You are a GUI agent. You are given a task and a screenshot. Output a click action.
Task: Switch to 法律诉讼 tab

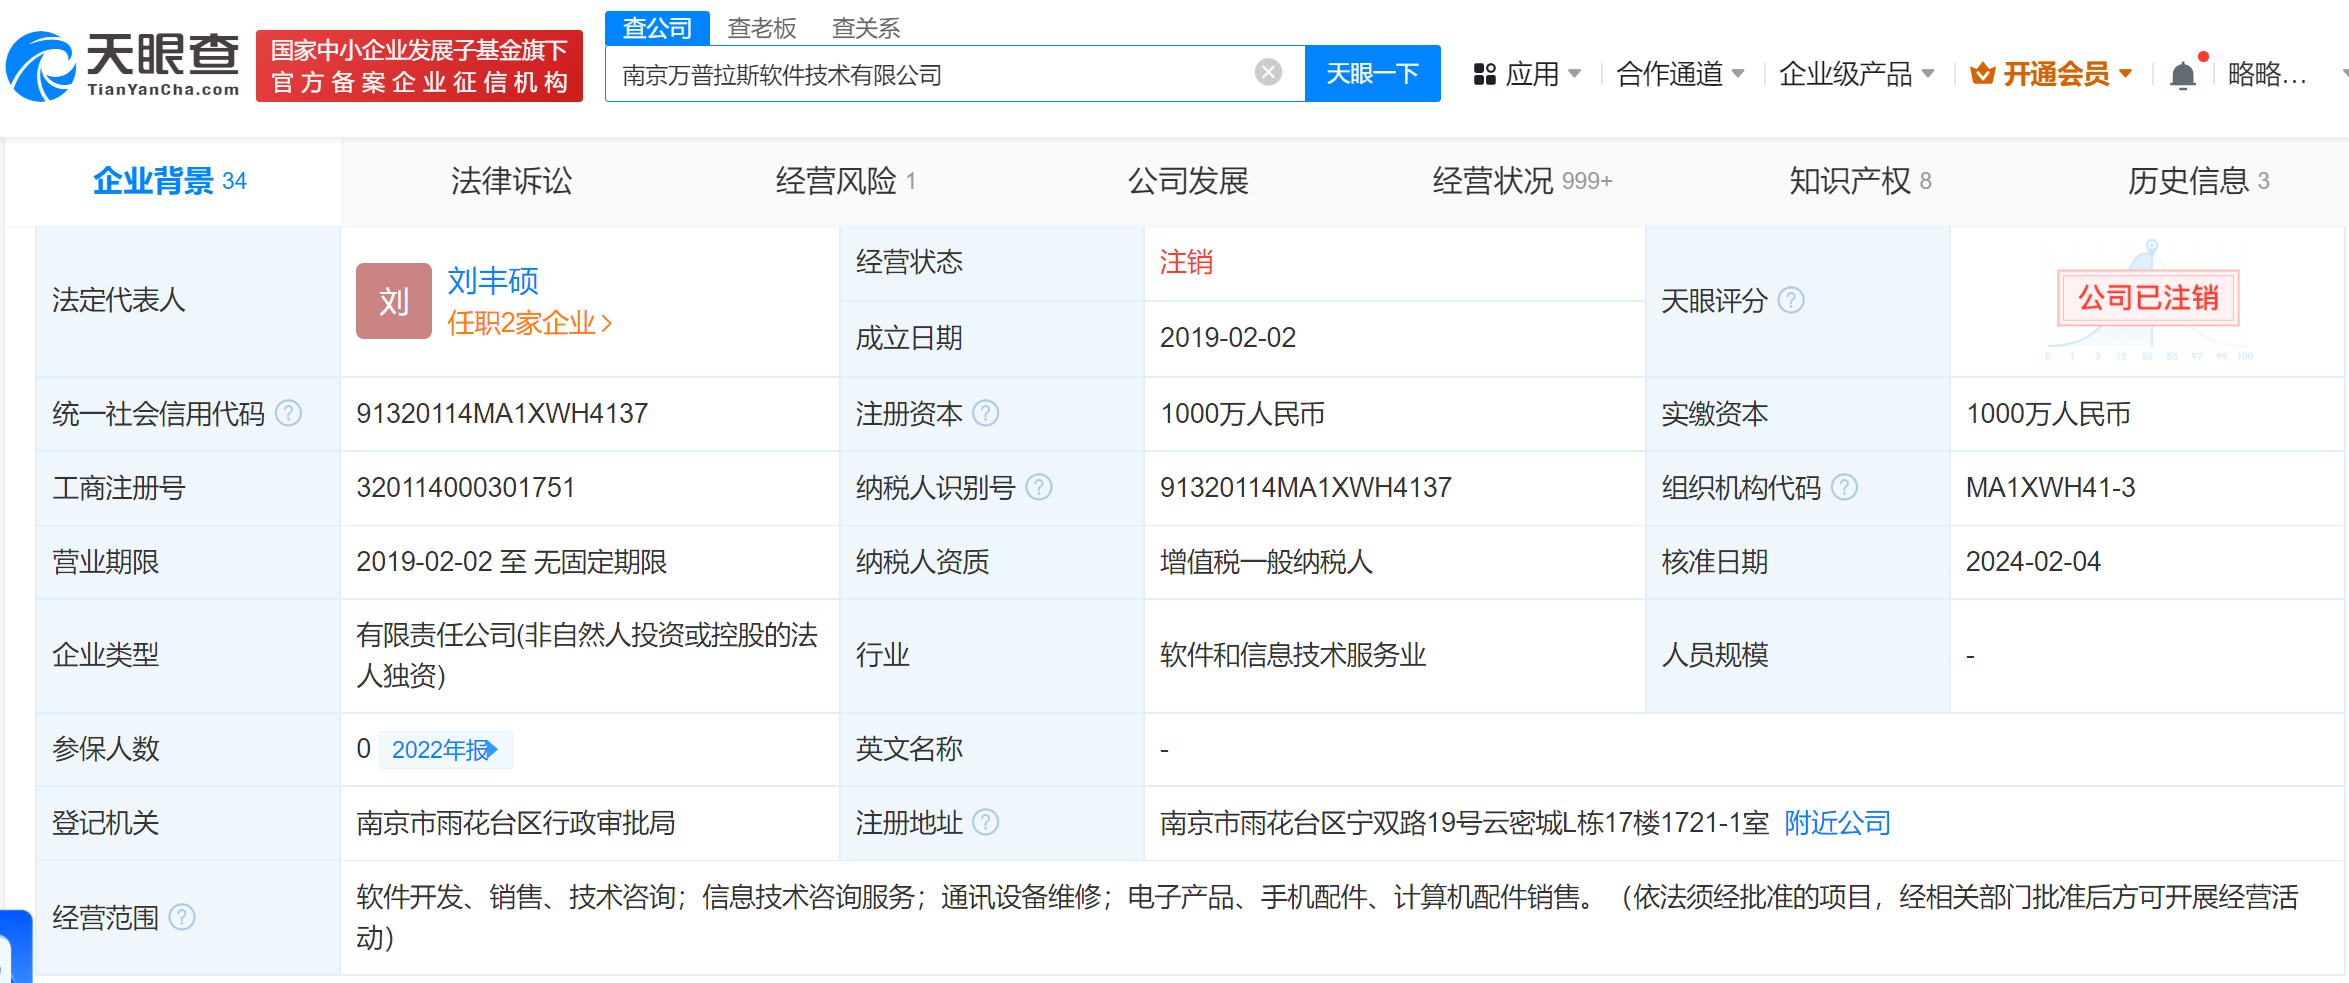512,181
